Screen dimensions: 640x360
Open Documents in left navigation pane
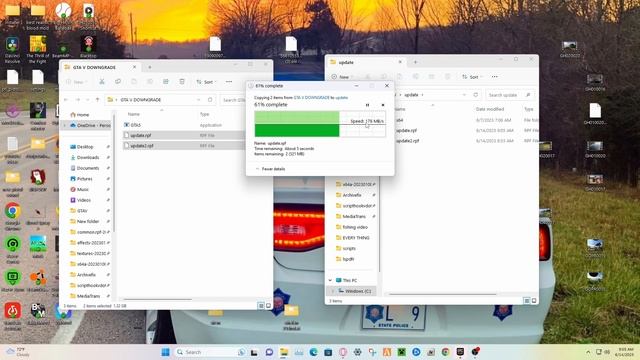click(x=88, y=168)
